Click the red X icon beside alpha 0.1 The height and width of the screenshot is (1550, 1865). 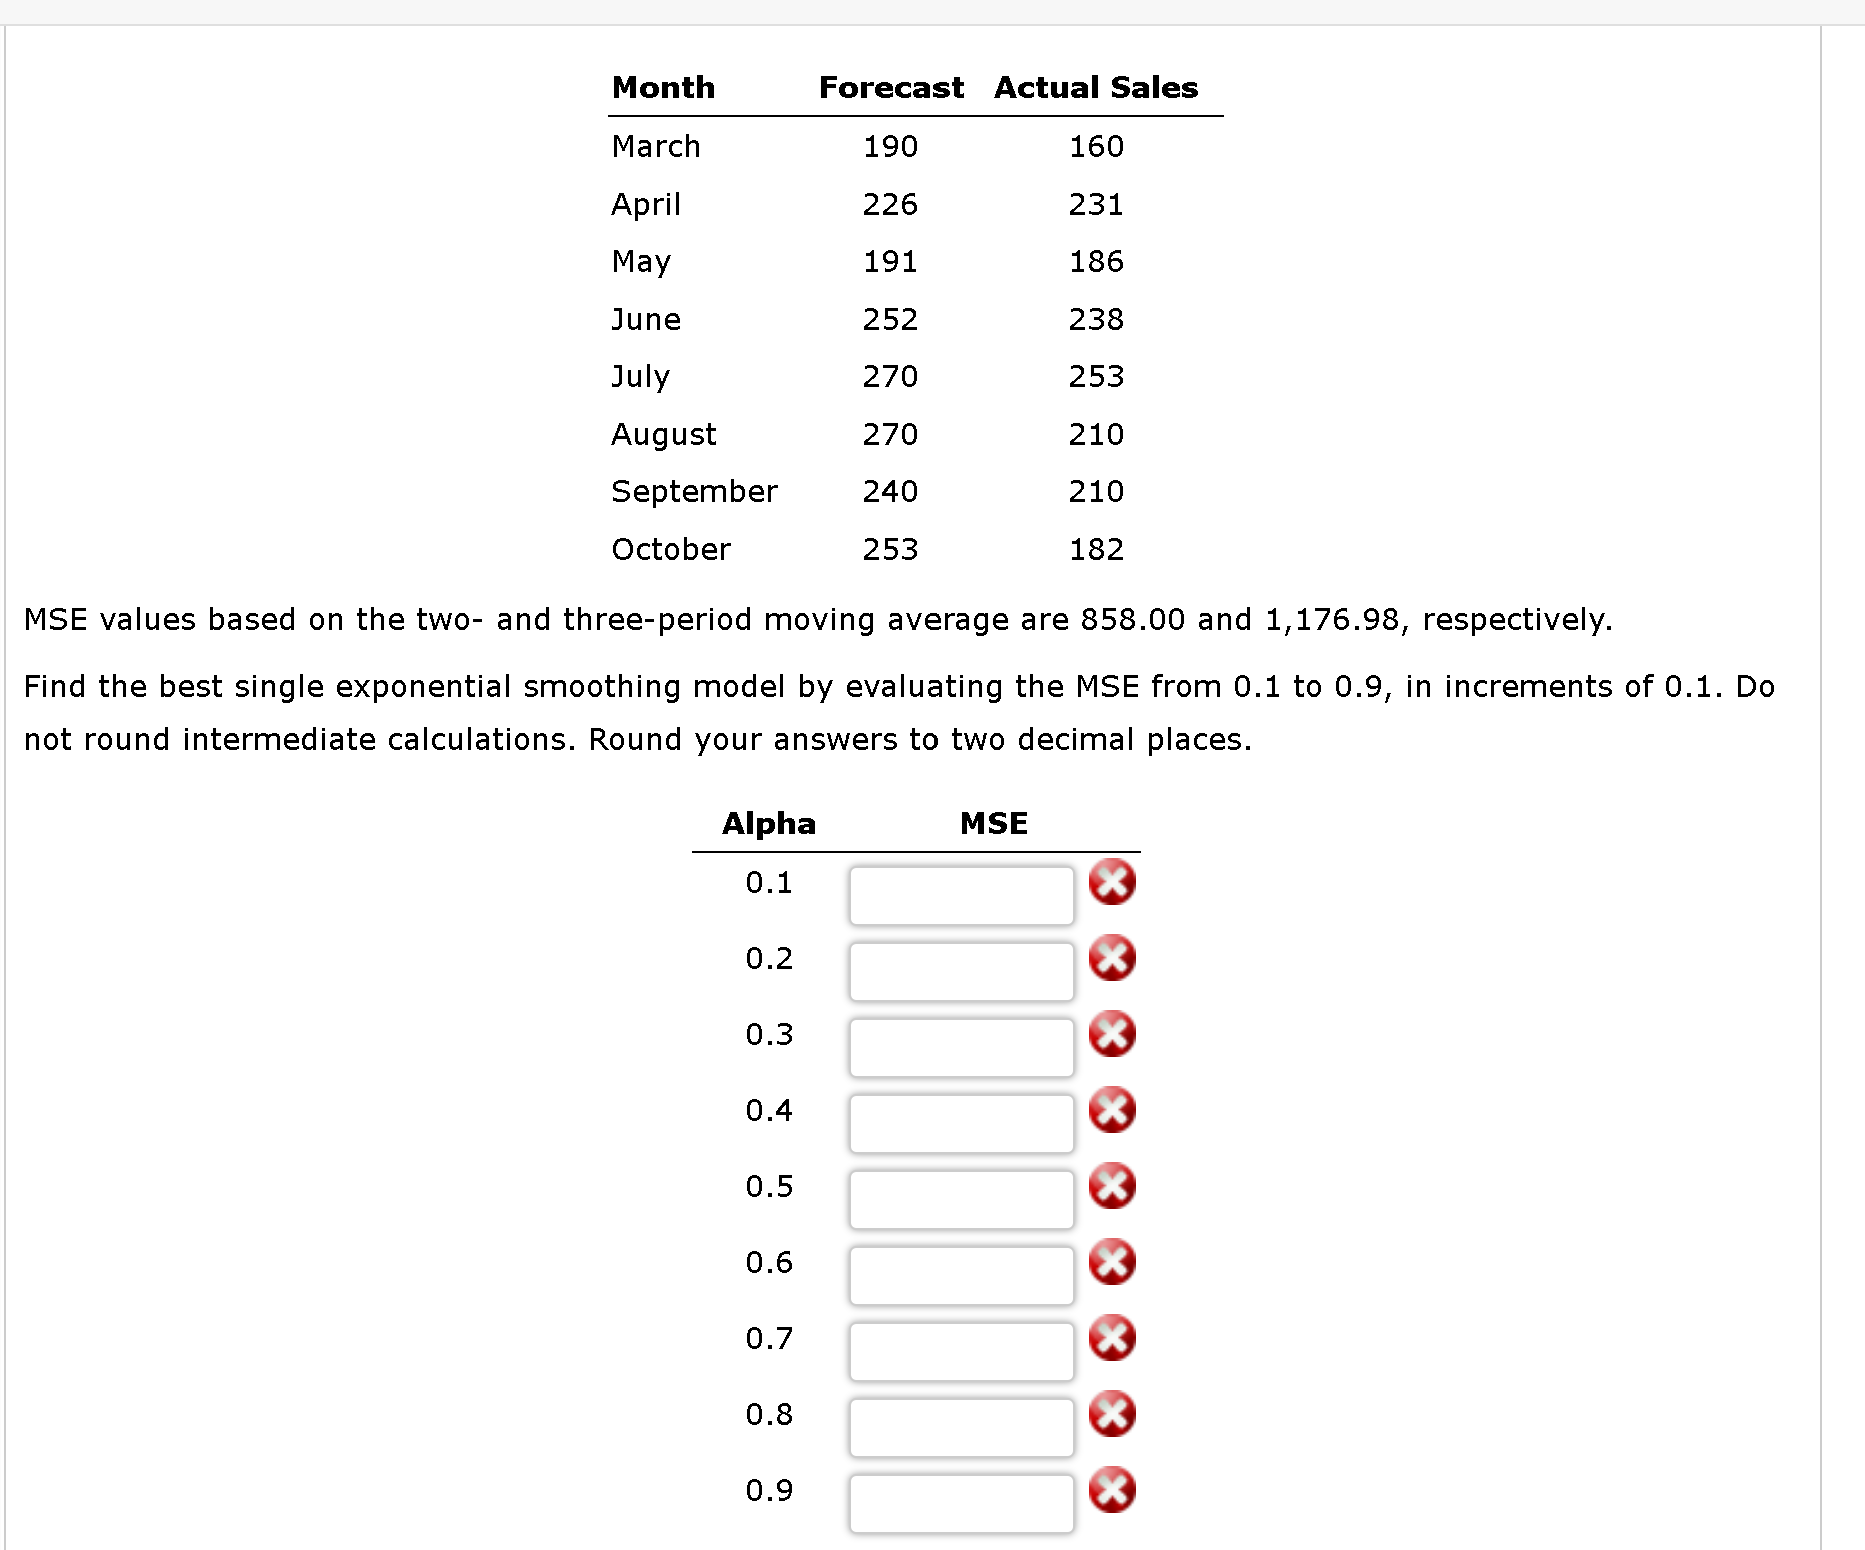pyautogui.click(x=1113, y=883)
